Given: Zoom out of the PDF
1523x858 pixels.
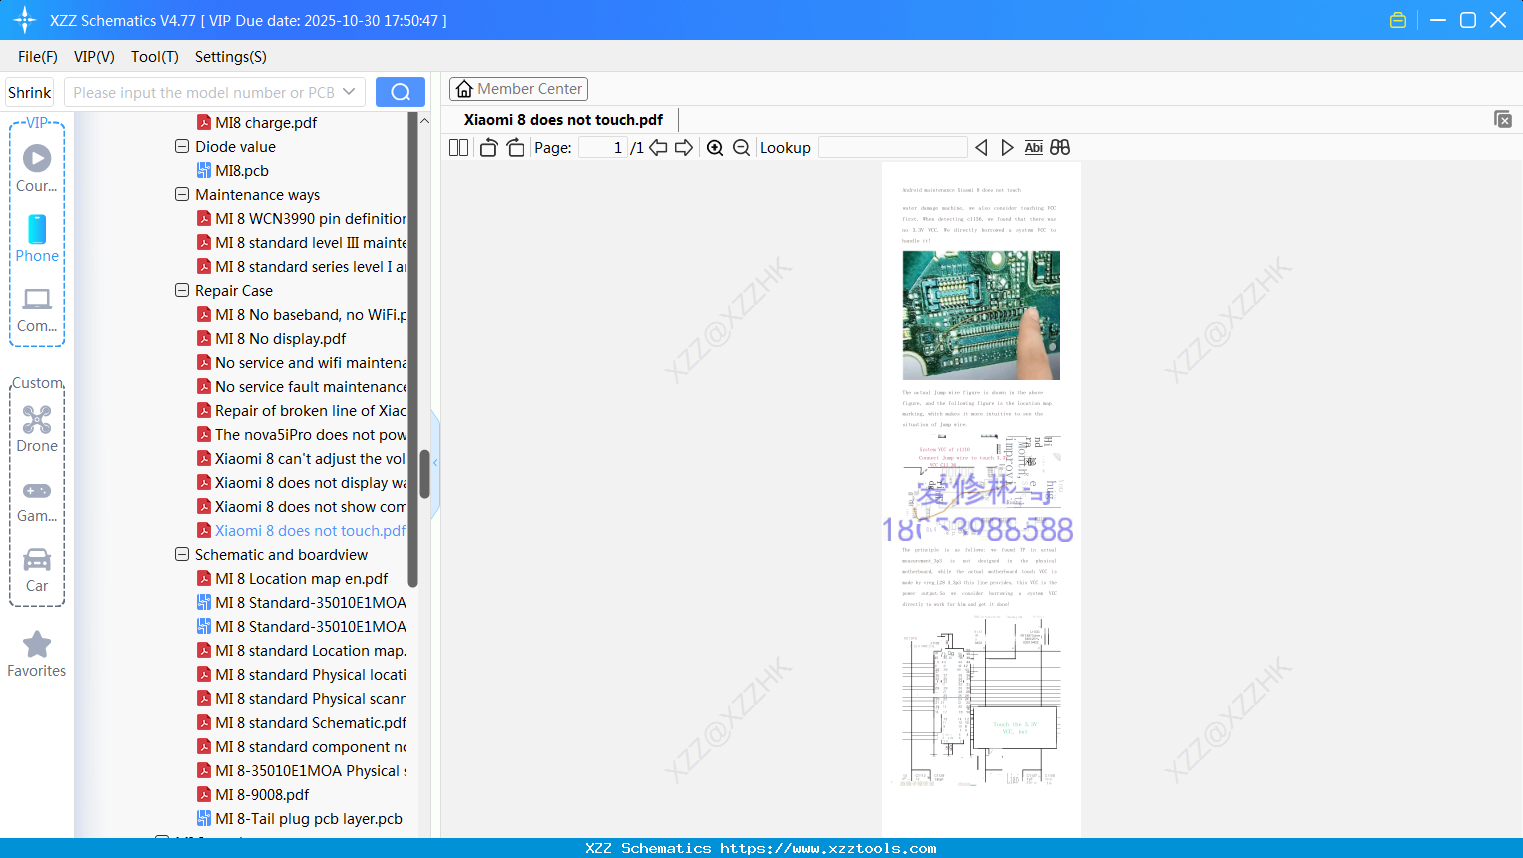Looking at the screenshot, I should point(741,148).
